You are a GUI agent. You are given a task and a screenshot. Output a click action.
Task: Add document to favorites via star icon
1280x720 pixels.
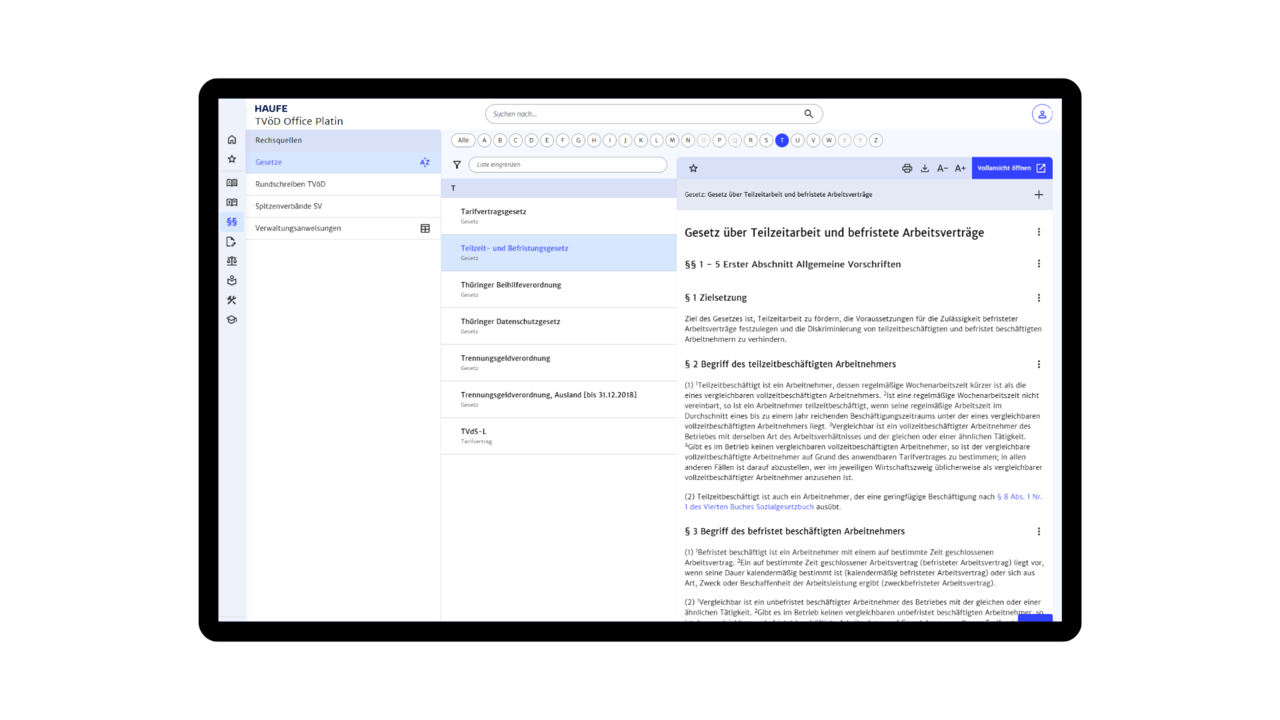(693, 169)
